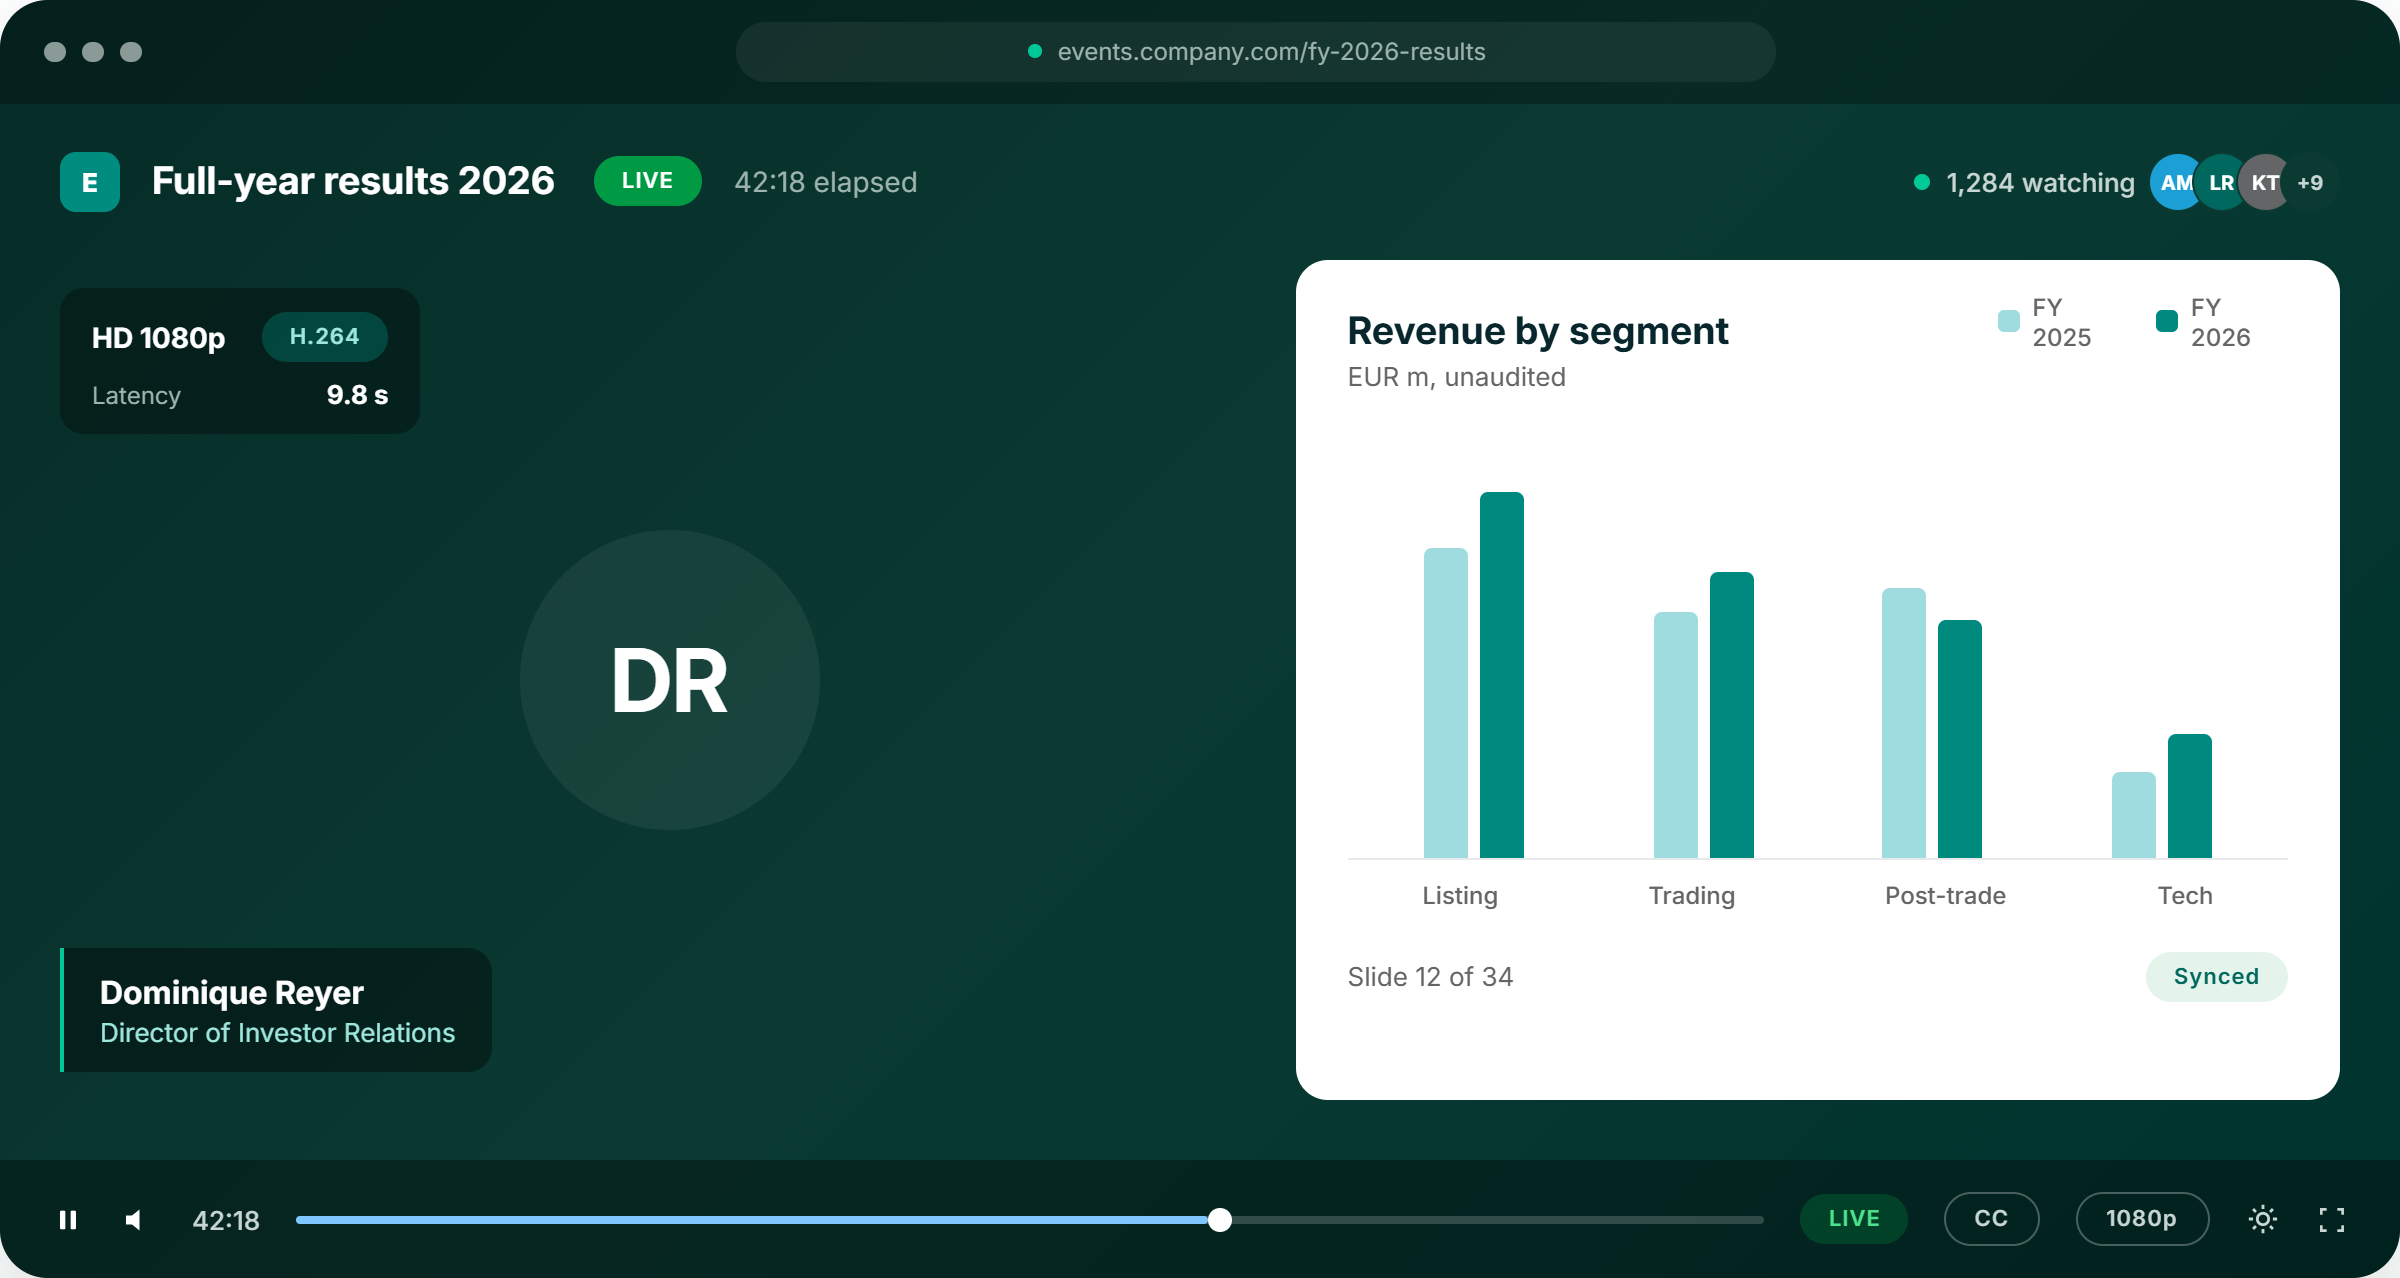Image resolution: width=2400 pixels, height=1278 pixels.
Task: Toggle the FY 2025 legend item
Action: tap(2045, 322)
